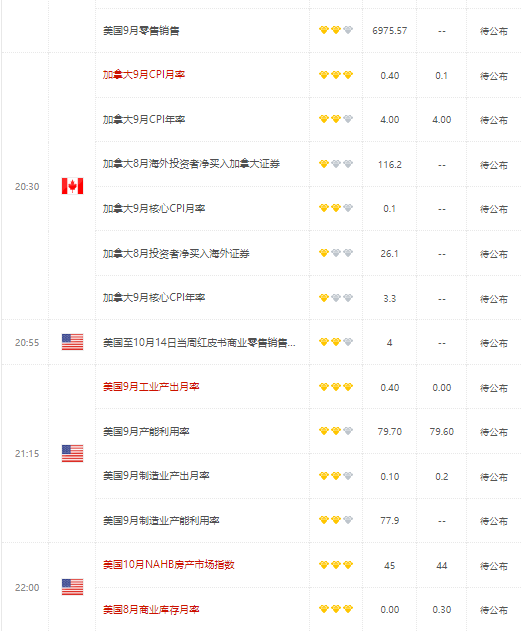Click previous value 79.70
The width and height of the screenshot is (521, 631).
[x=389, y=432]
